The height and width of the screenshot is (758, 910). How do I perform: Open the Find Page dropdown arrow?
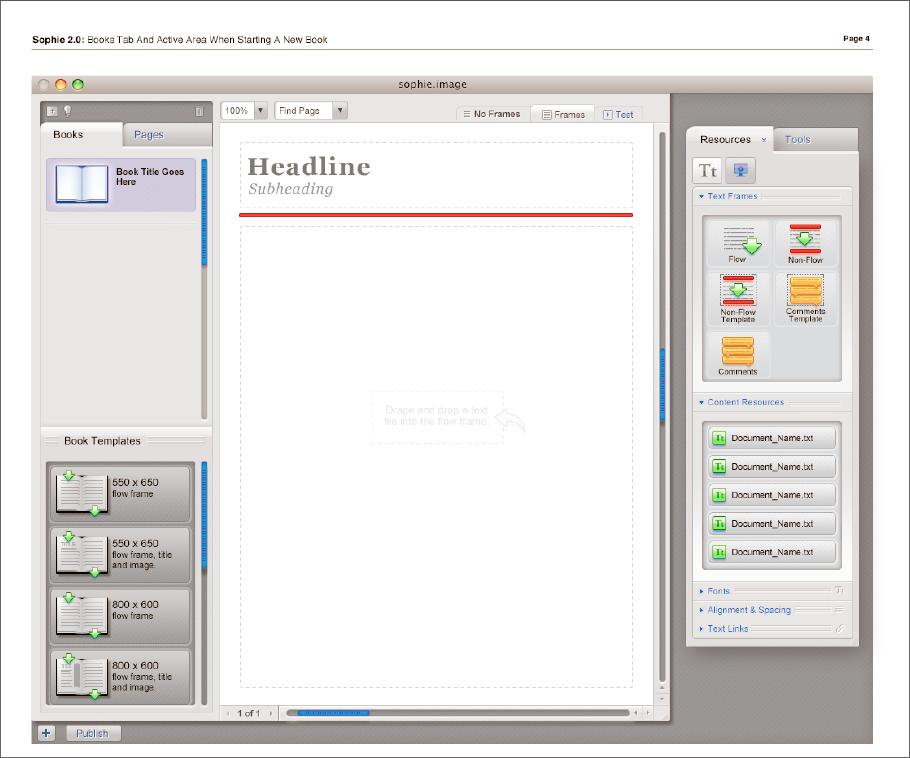pos(340,110)
